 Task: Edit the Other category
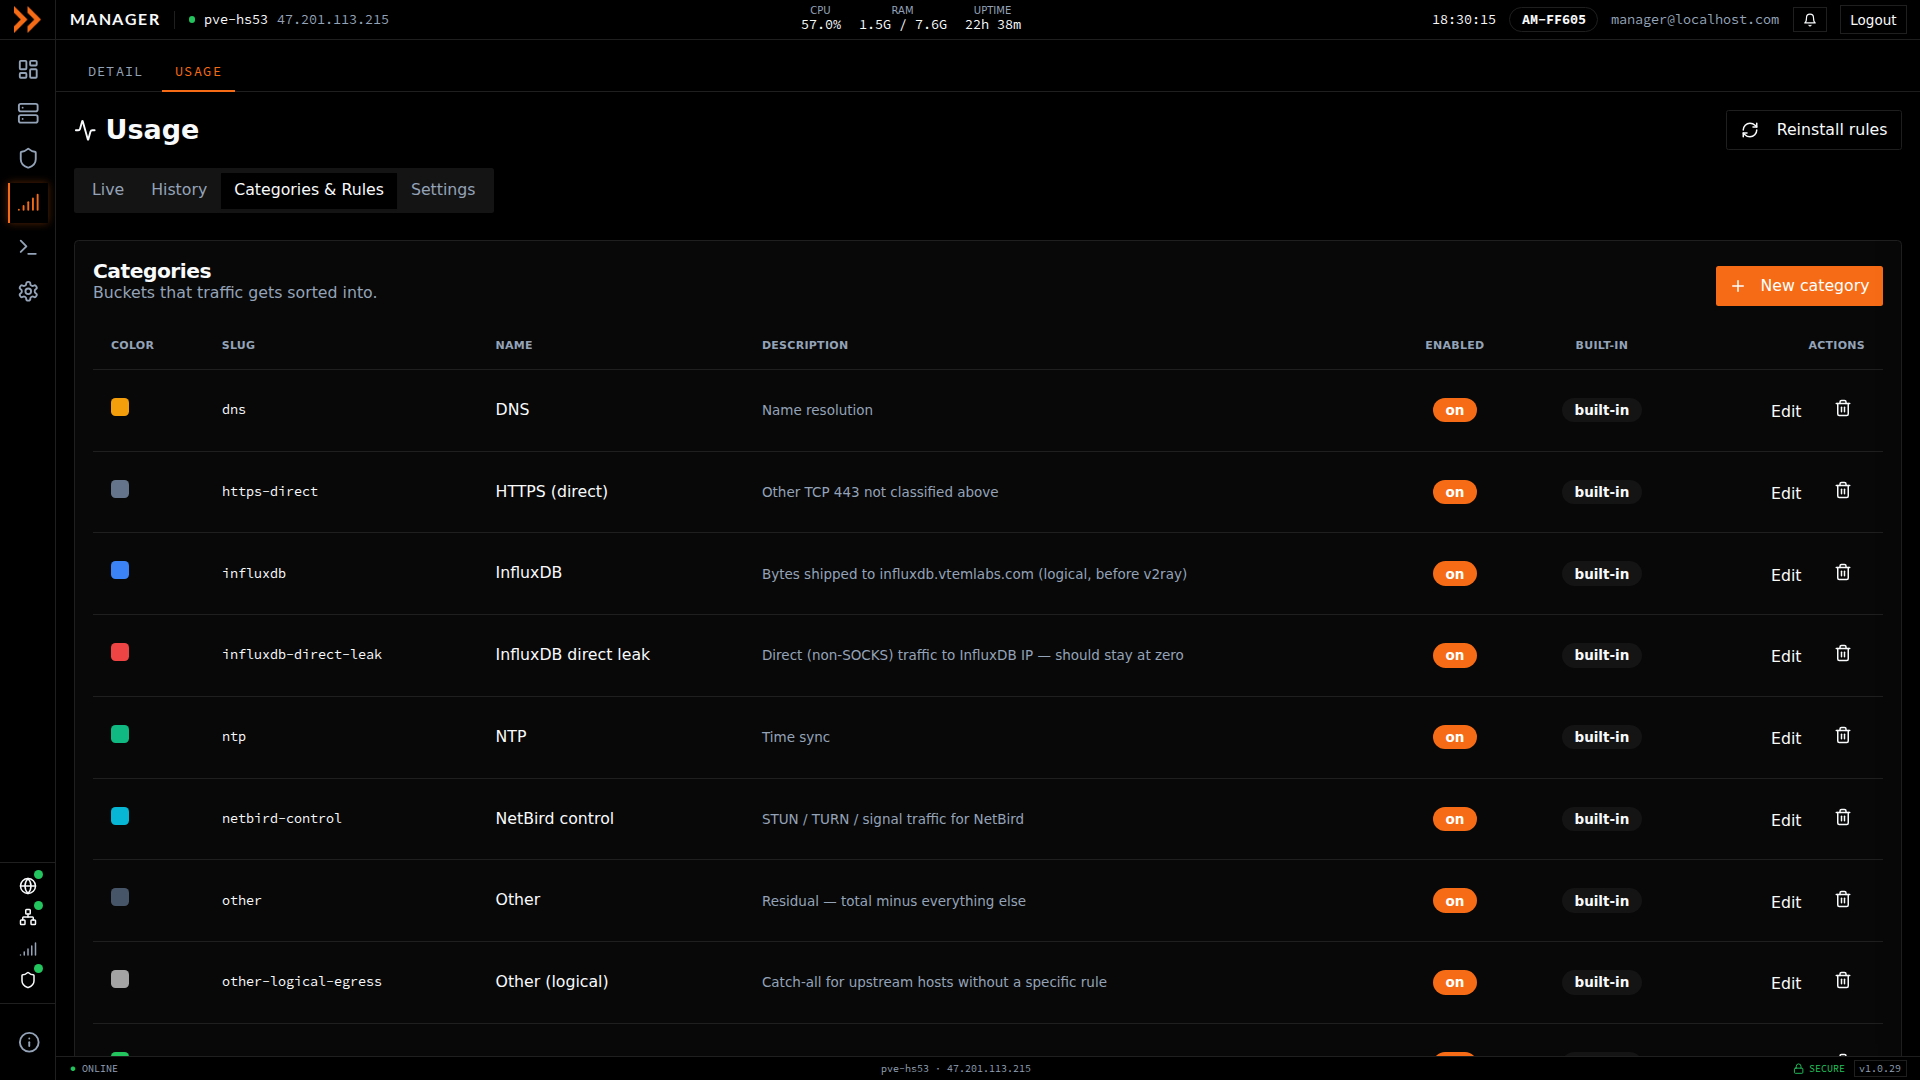point(1785,902)
